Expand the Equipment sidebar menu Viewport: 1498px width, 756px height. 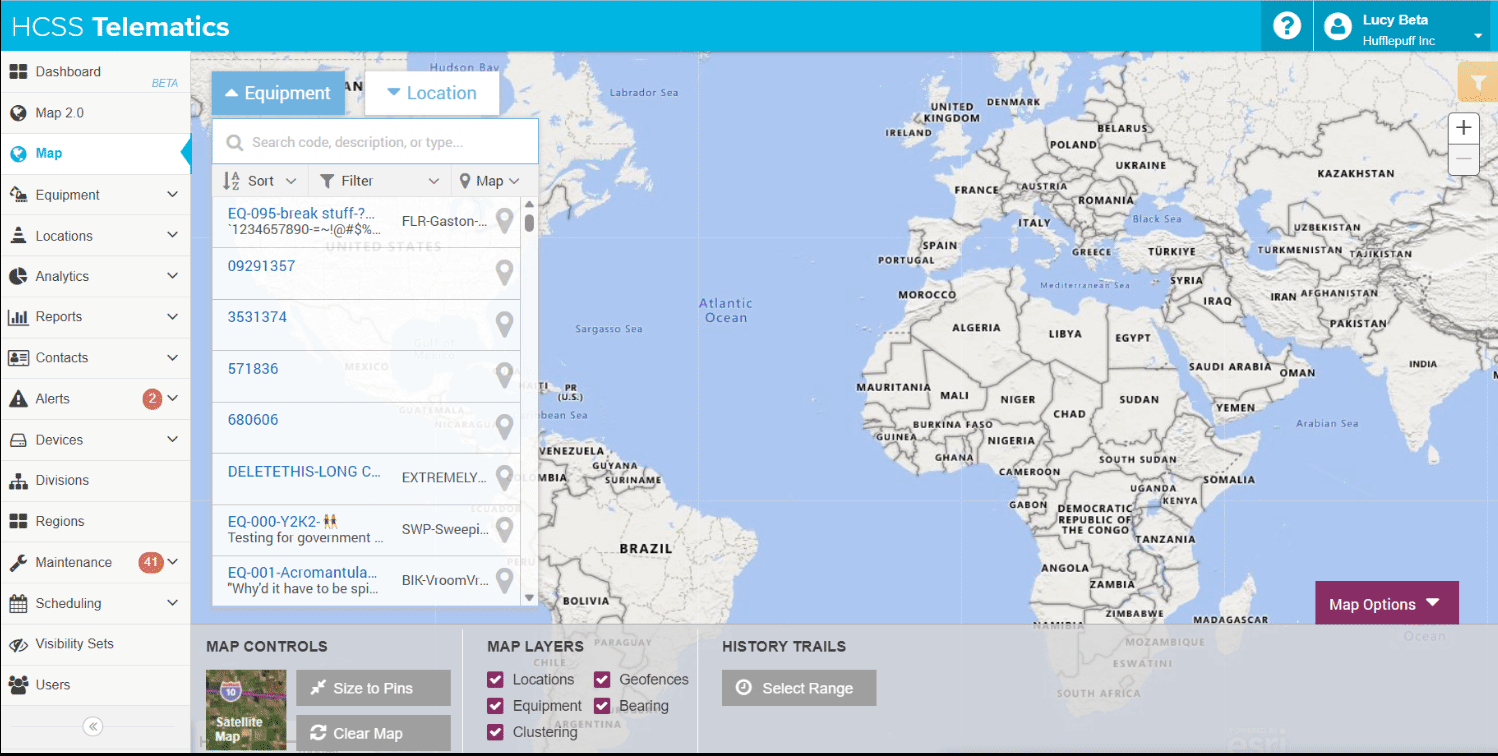tap(172, 195)
